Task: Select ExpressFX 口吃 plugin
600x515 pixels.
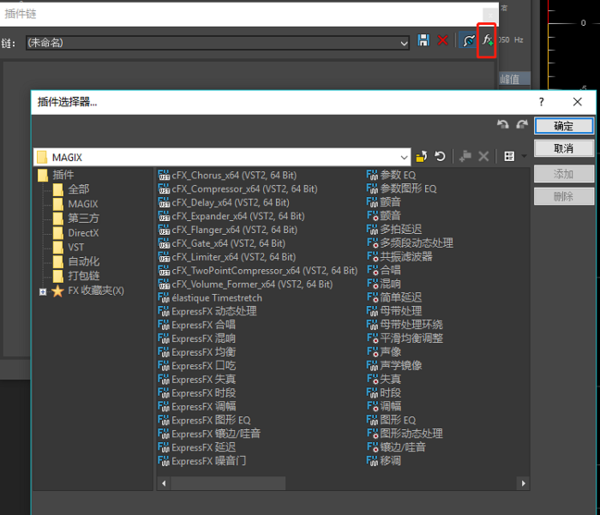Action: click(197, 366)
